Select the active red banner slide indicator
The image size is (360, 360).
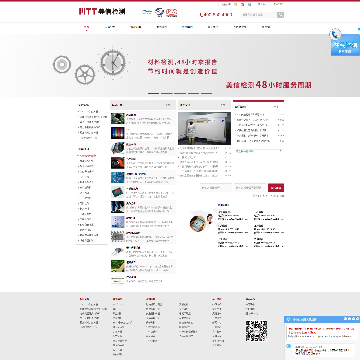pos(153,93)
